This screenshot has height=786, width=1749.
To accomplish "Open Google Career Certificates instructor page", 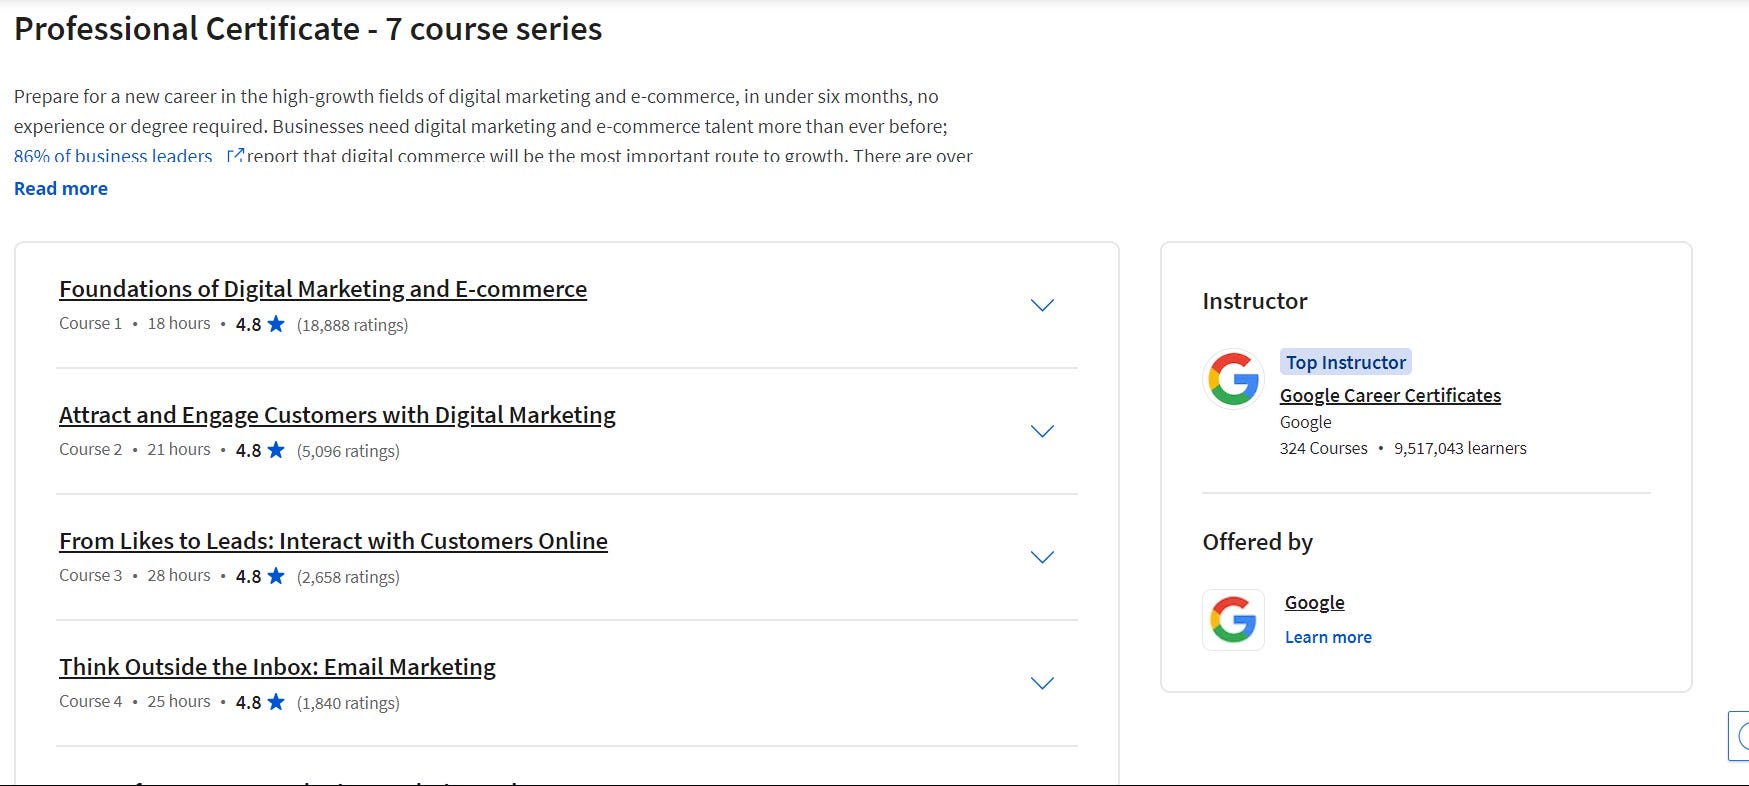I will tap(1390, 395).
